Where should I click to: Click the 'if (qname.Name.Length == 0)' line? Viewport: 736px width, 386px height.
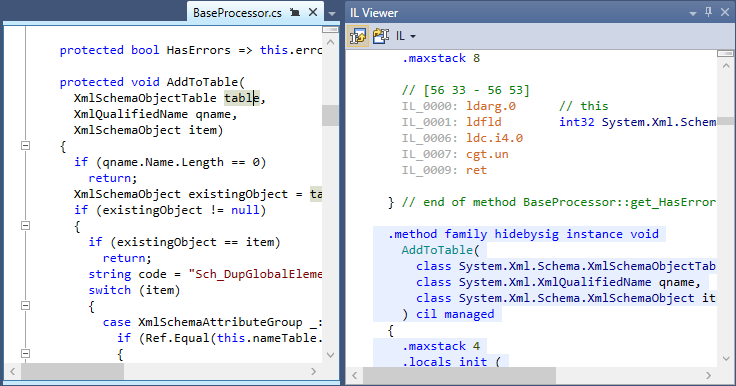170,162
